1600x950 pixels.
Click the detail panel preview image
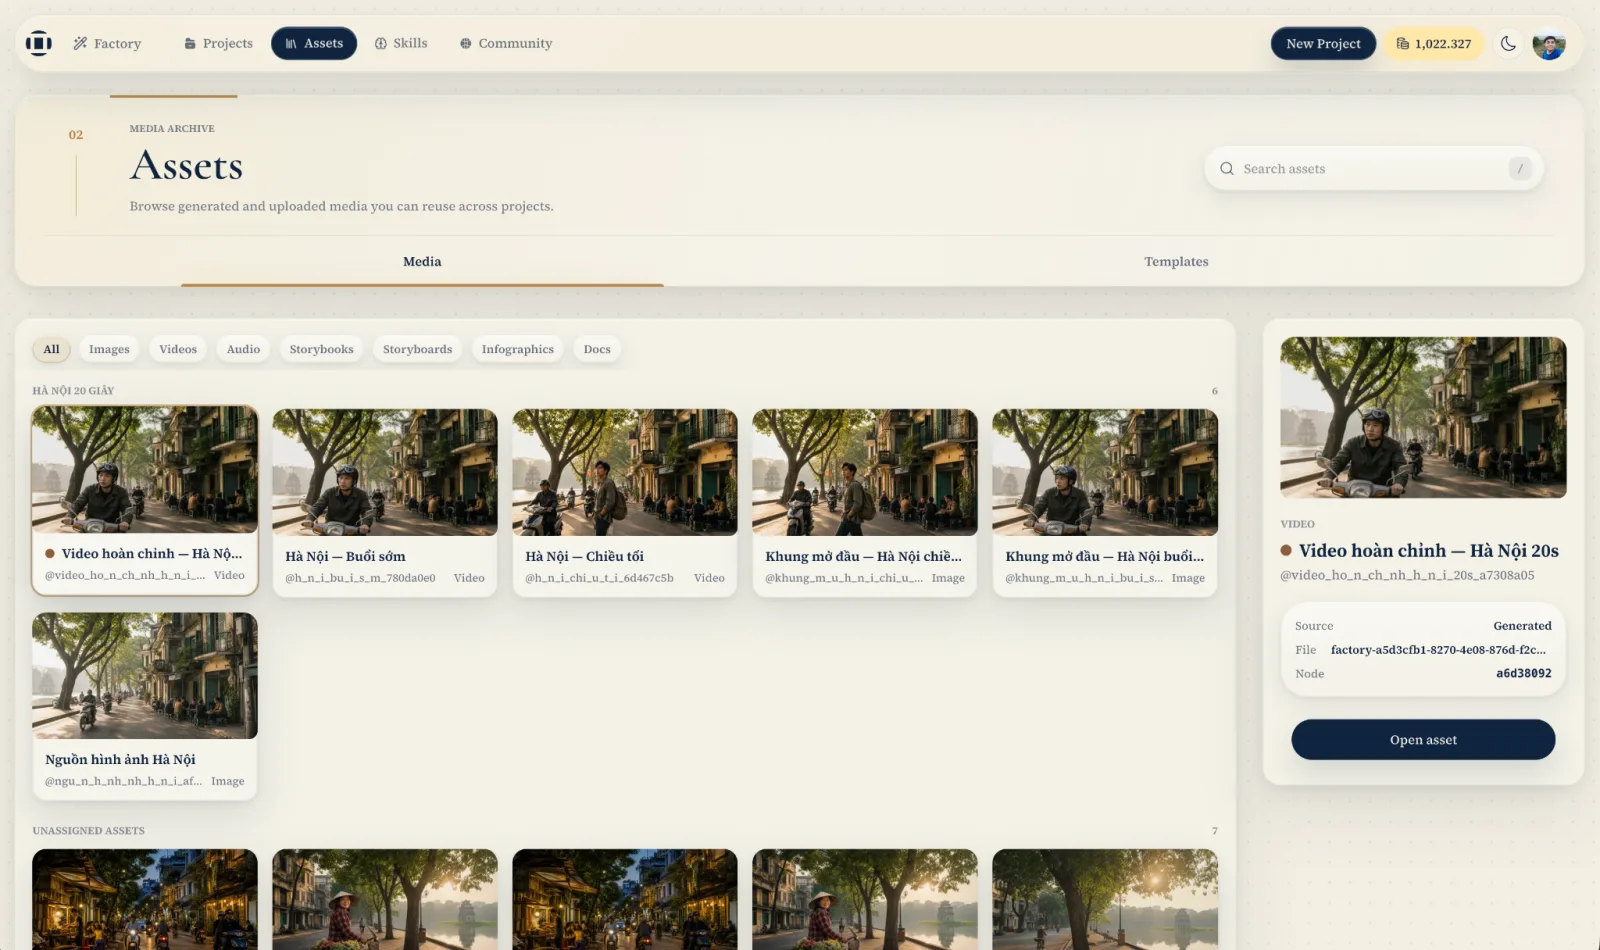(x=1423, y=417)
